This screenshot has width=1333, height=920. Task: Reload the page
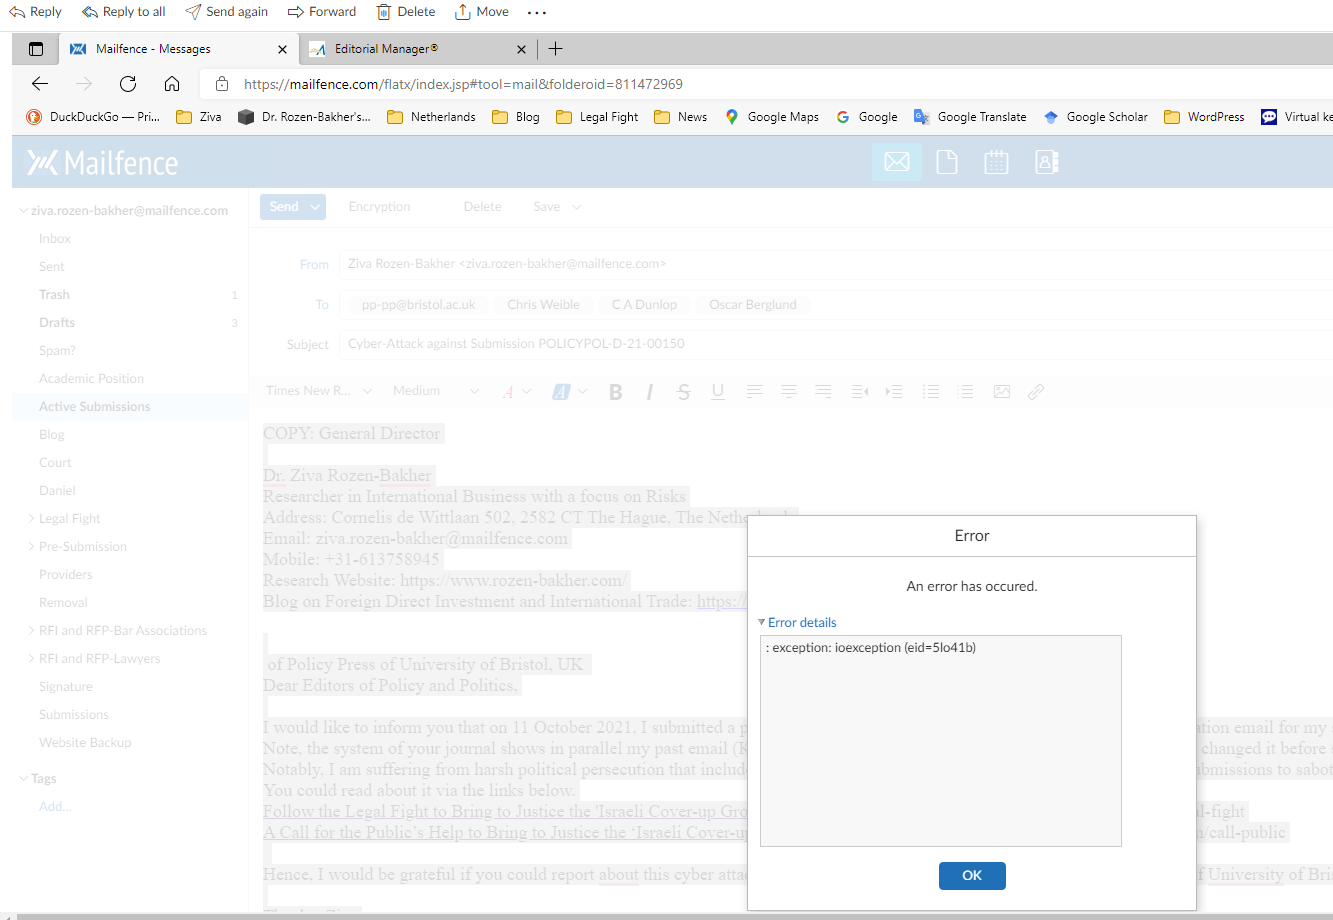(x=128, y=84)
